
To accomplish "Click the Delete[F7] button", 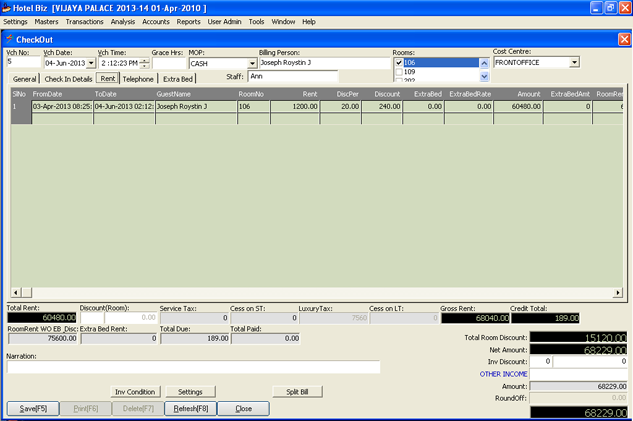I will pyautogui.click(x=138, y=408).
